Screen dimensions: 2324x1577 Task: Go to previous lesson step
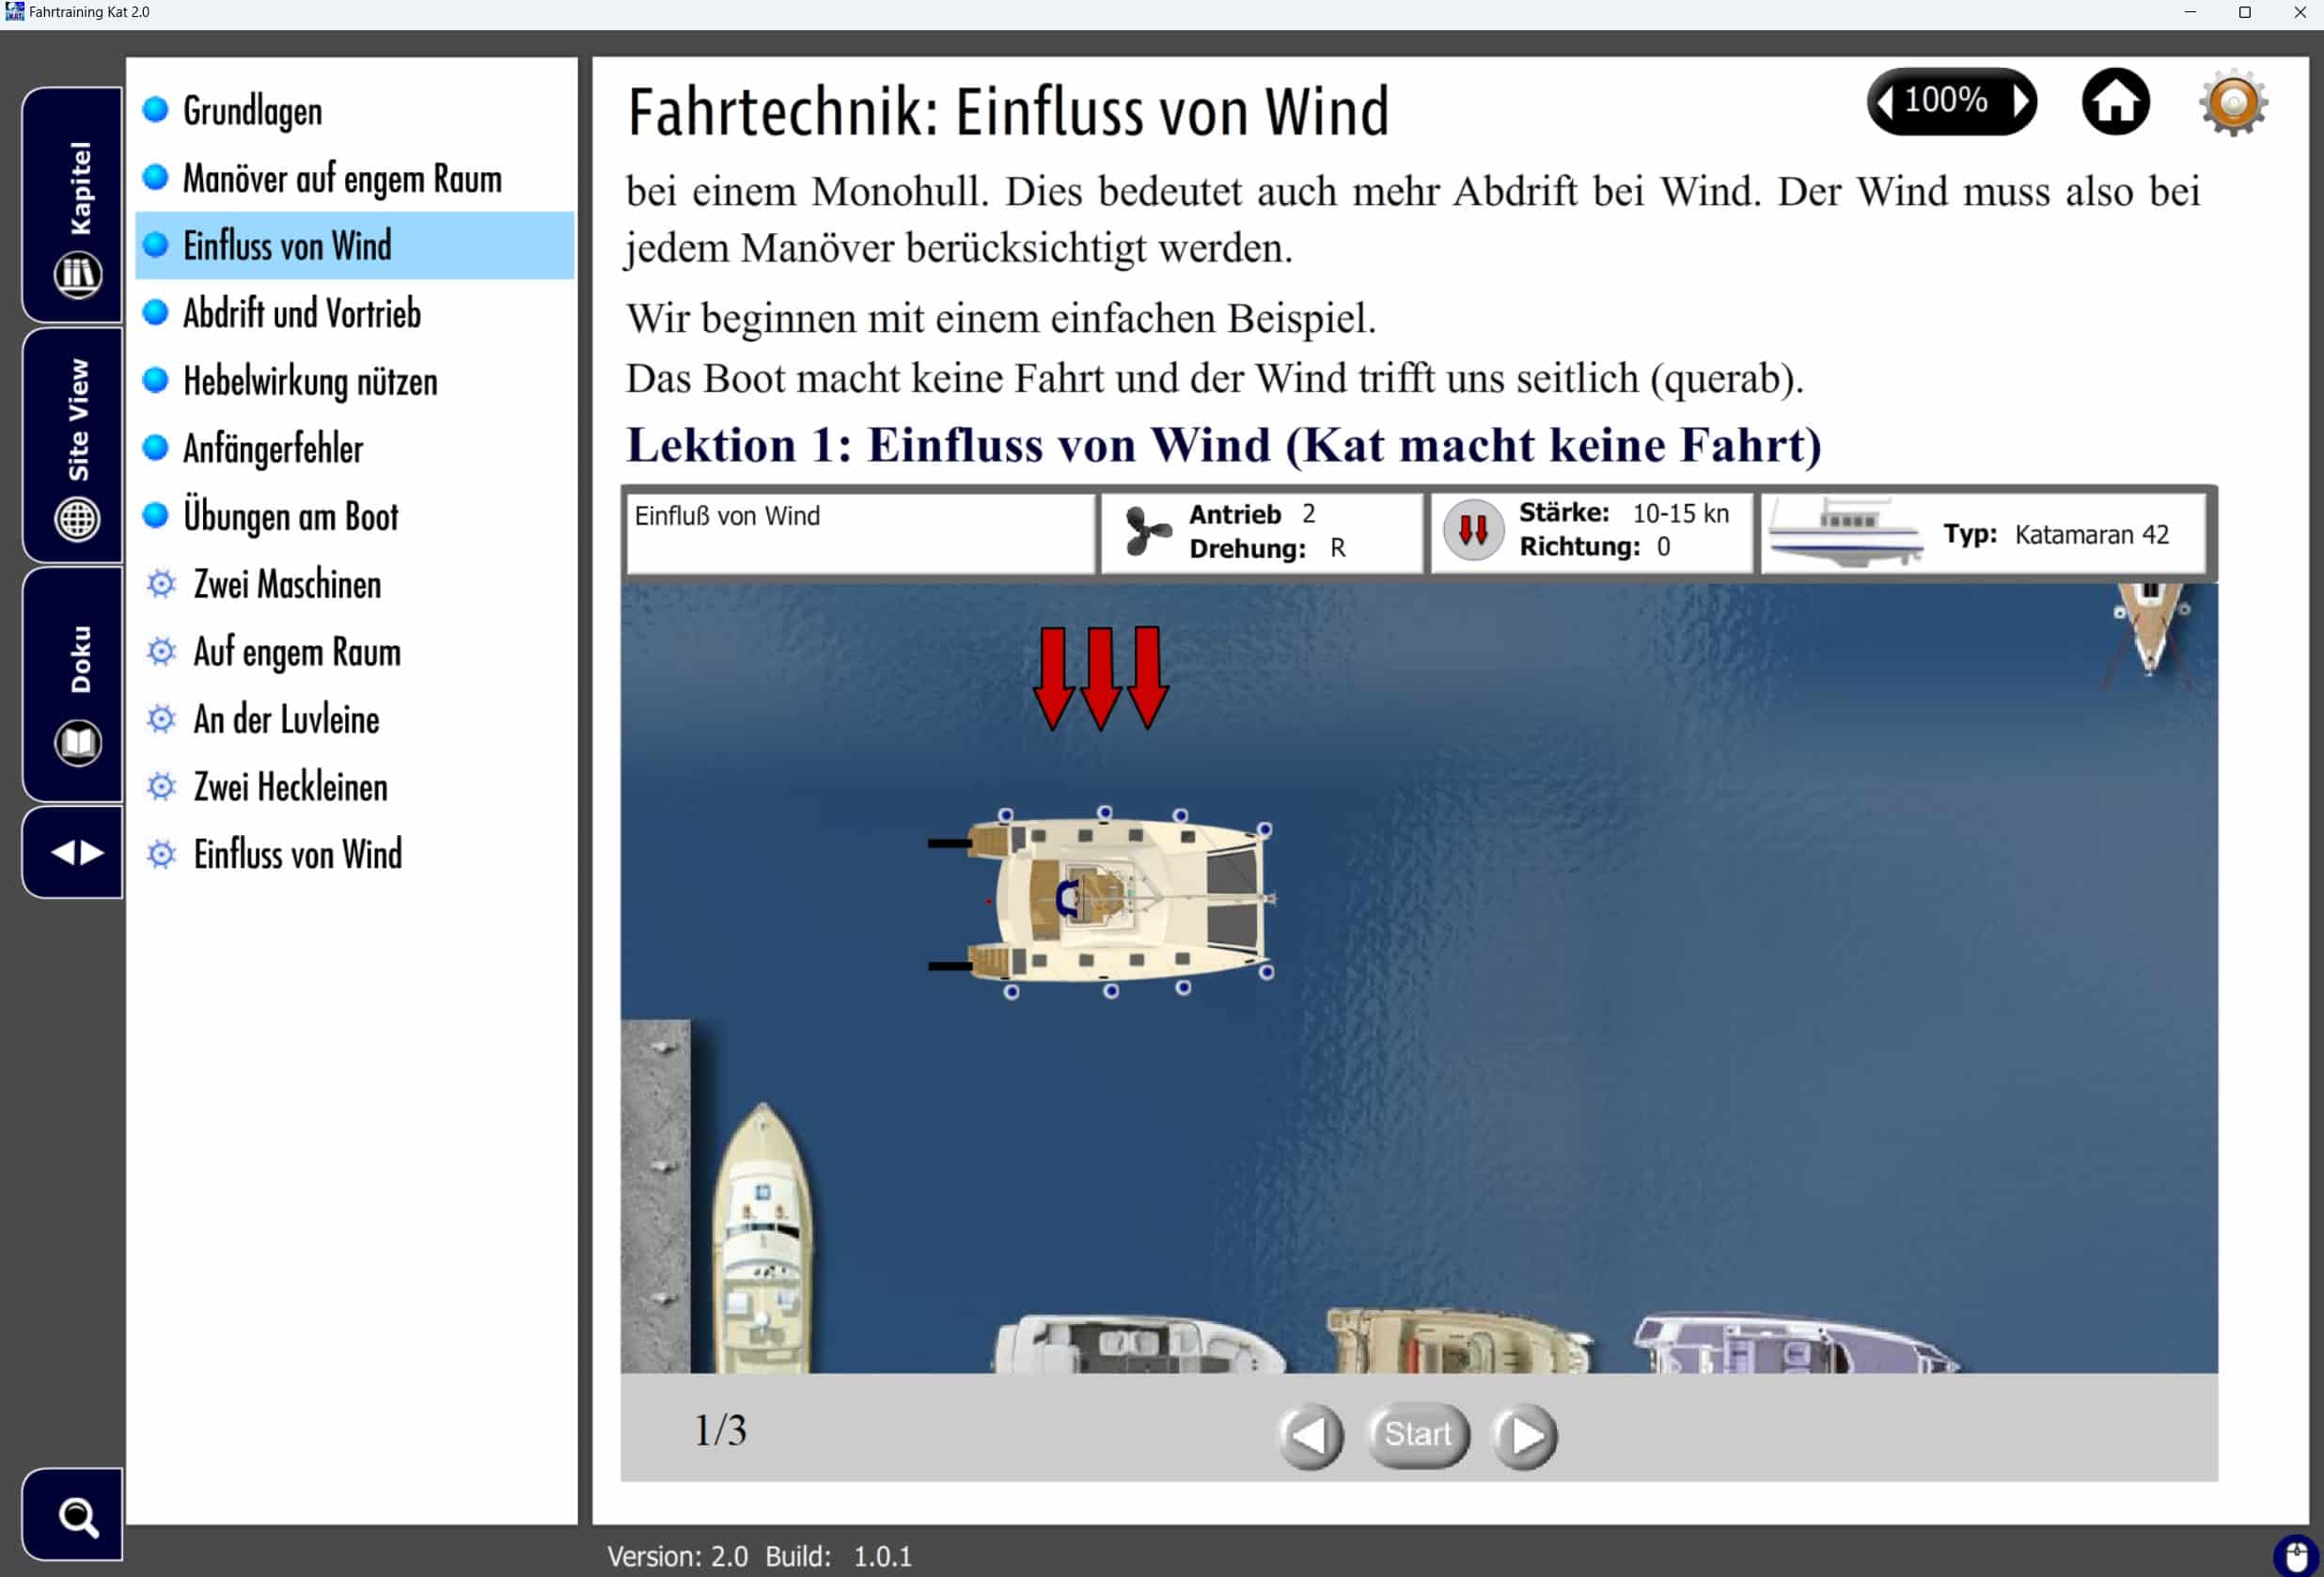(1309, 1436)
